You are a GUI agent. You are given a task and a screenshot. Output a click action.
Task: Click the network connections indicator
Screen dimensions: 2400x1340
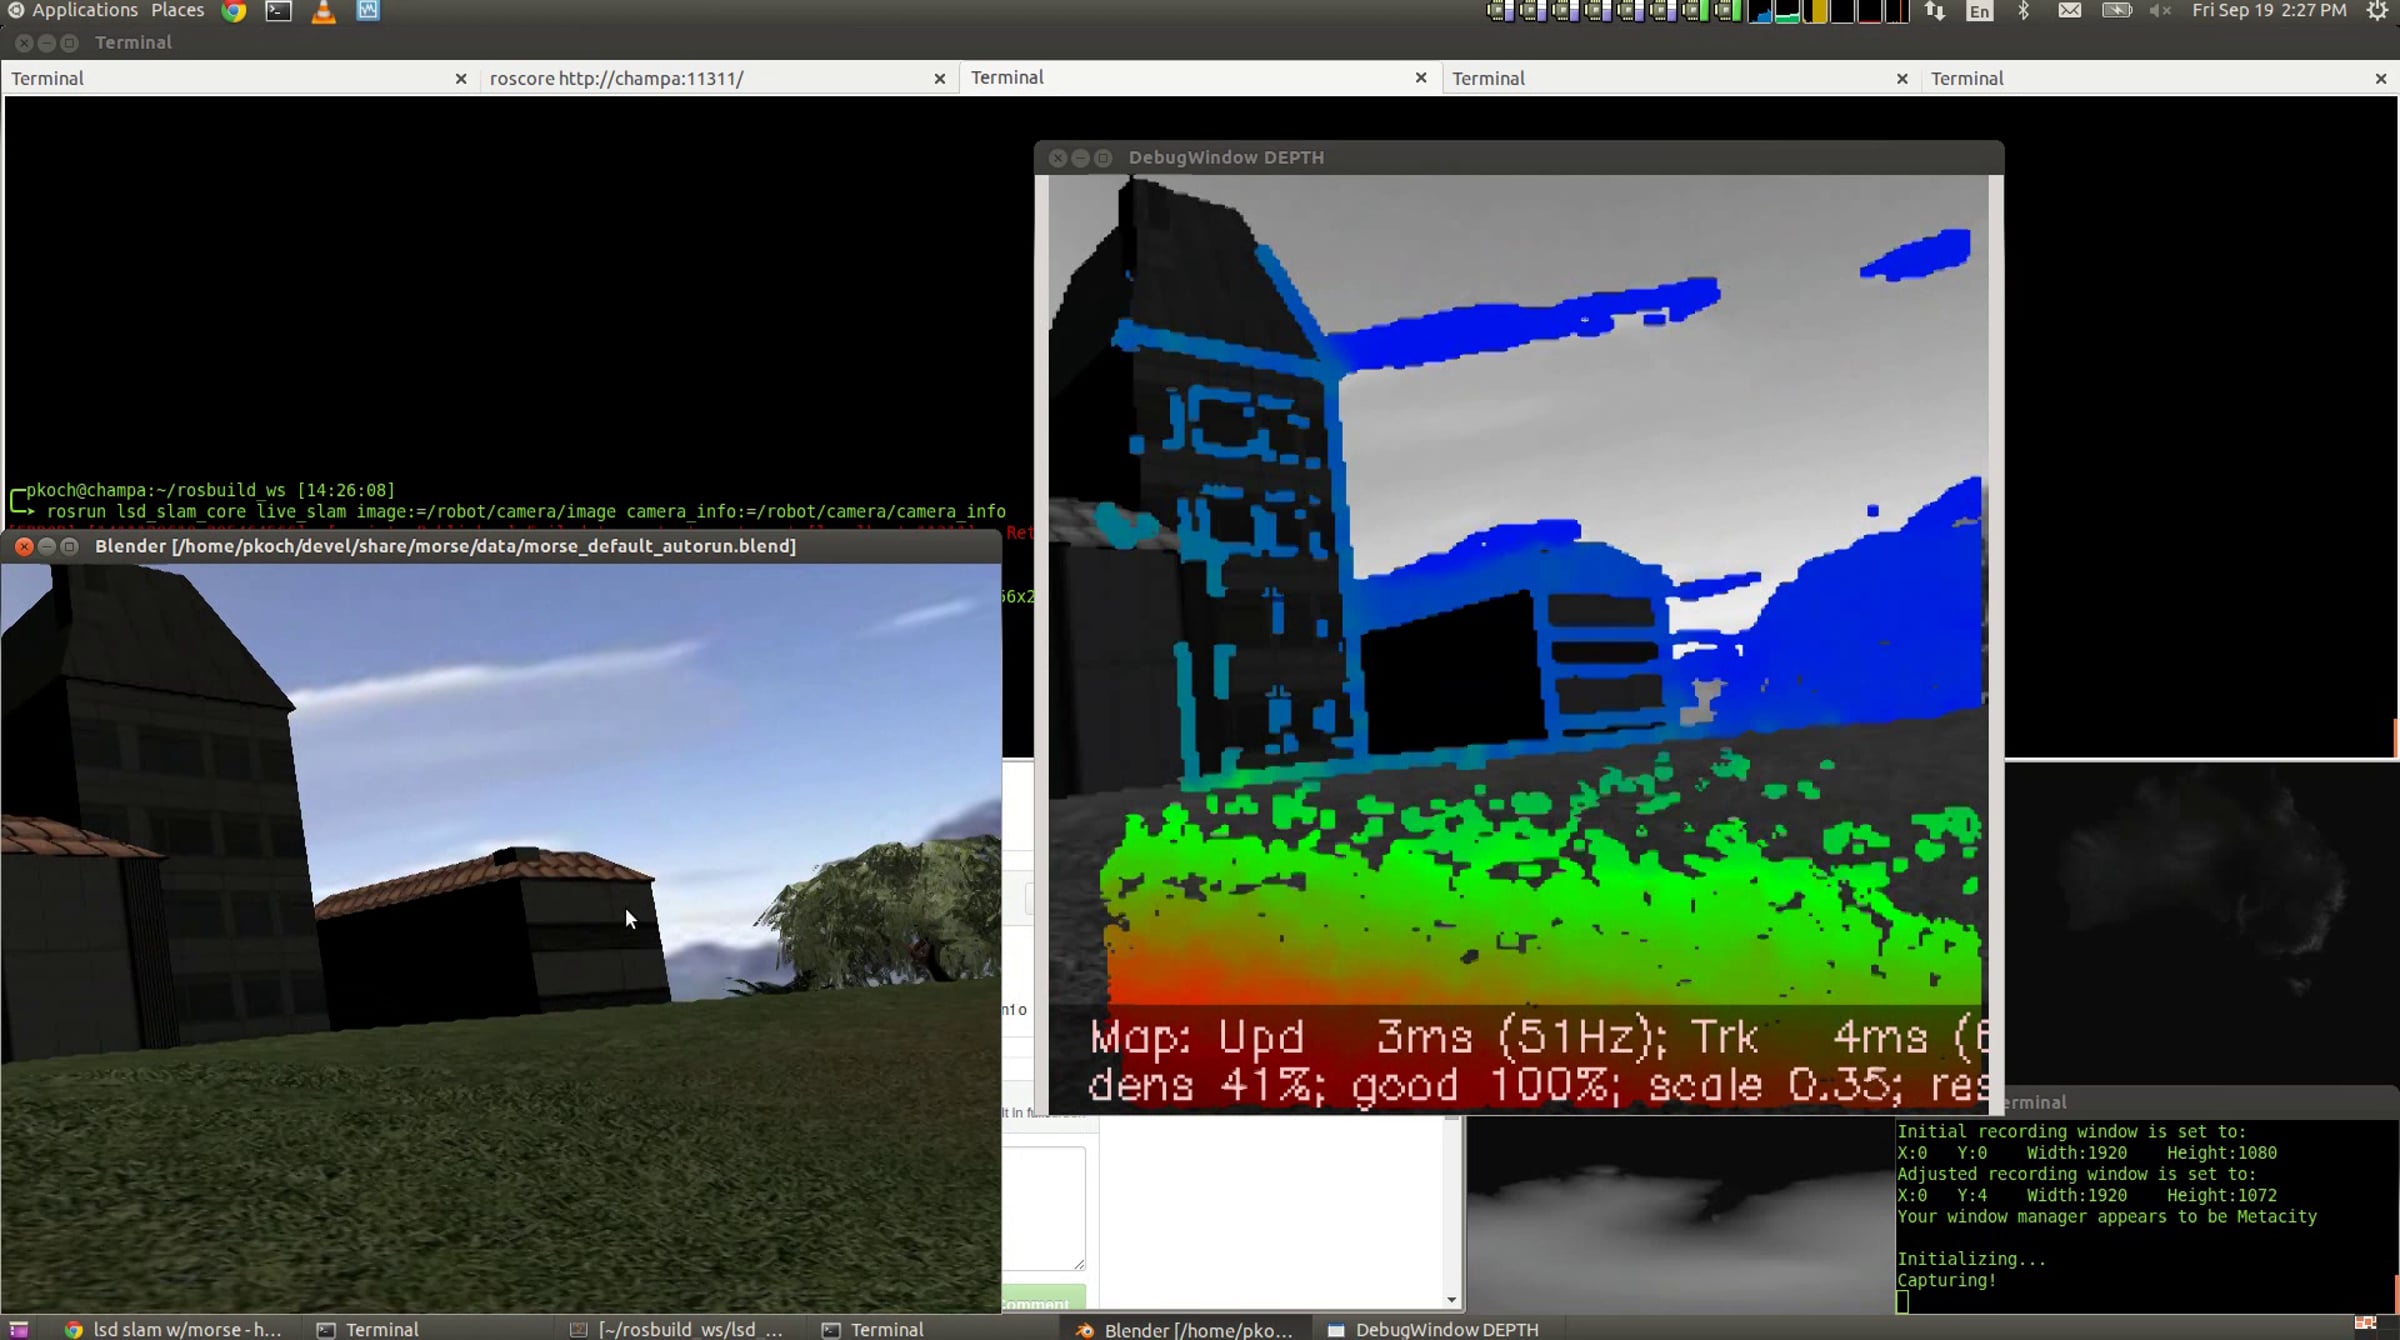click(1935, 11)
